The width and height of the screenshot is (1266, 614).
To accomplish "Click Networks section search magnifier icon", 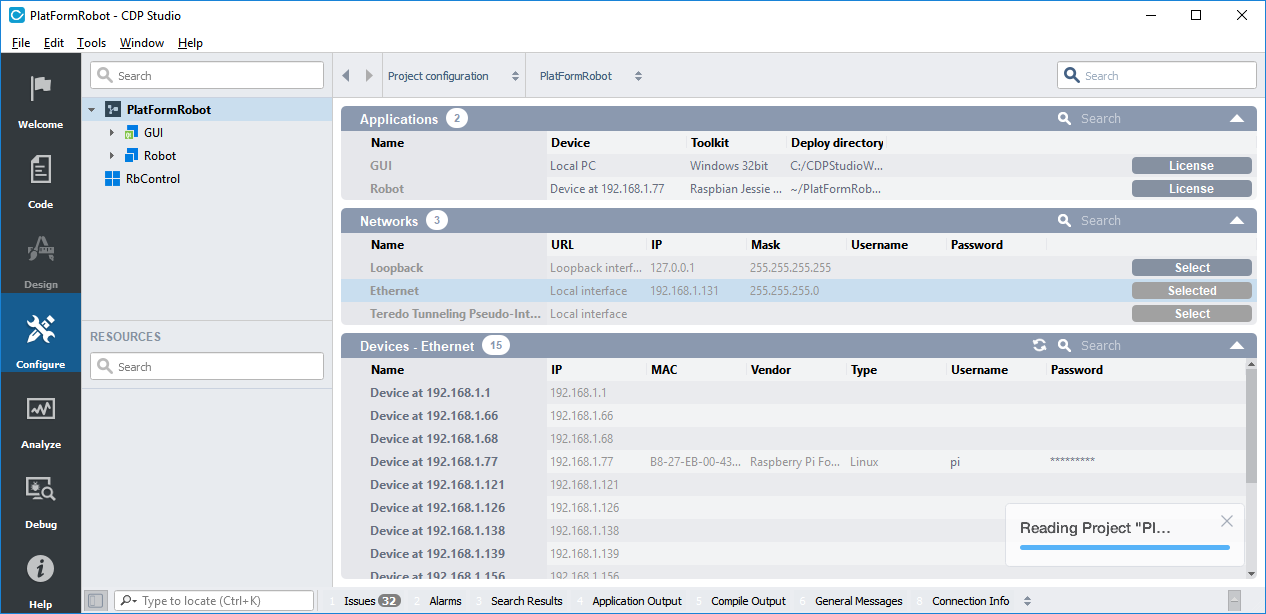I will point(1065,221).
